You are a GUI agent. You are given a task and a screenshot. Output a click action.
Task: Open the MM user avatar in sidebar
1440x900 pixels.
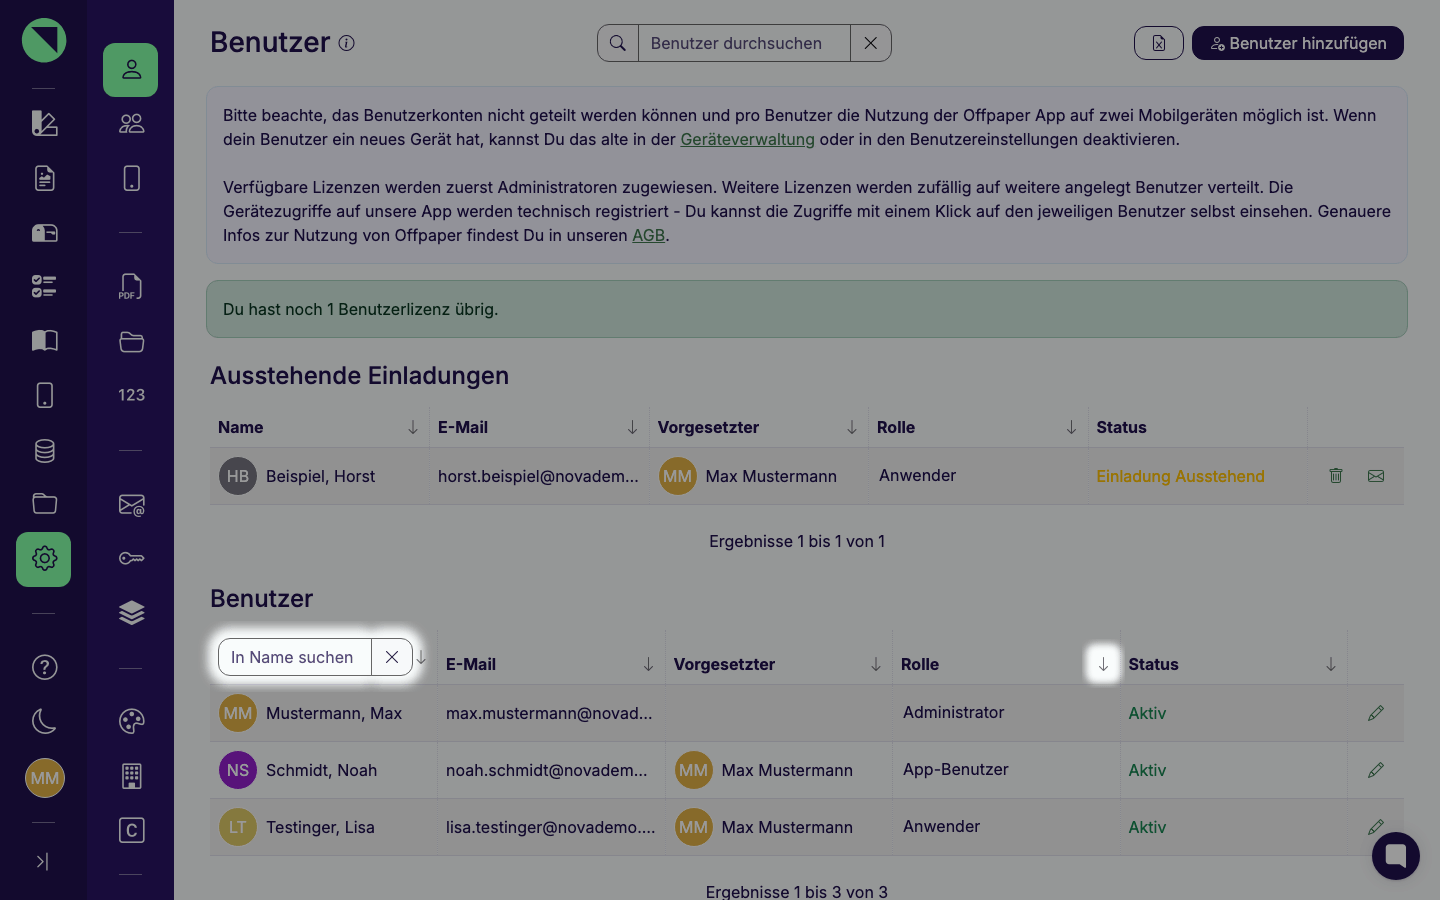44,778
